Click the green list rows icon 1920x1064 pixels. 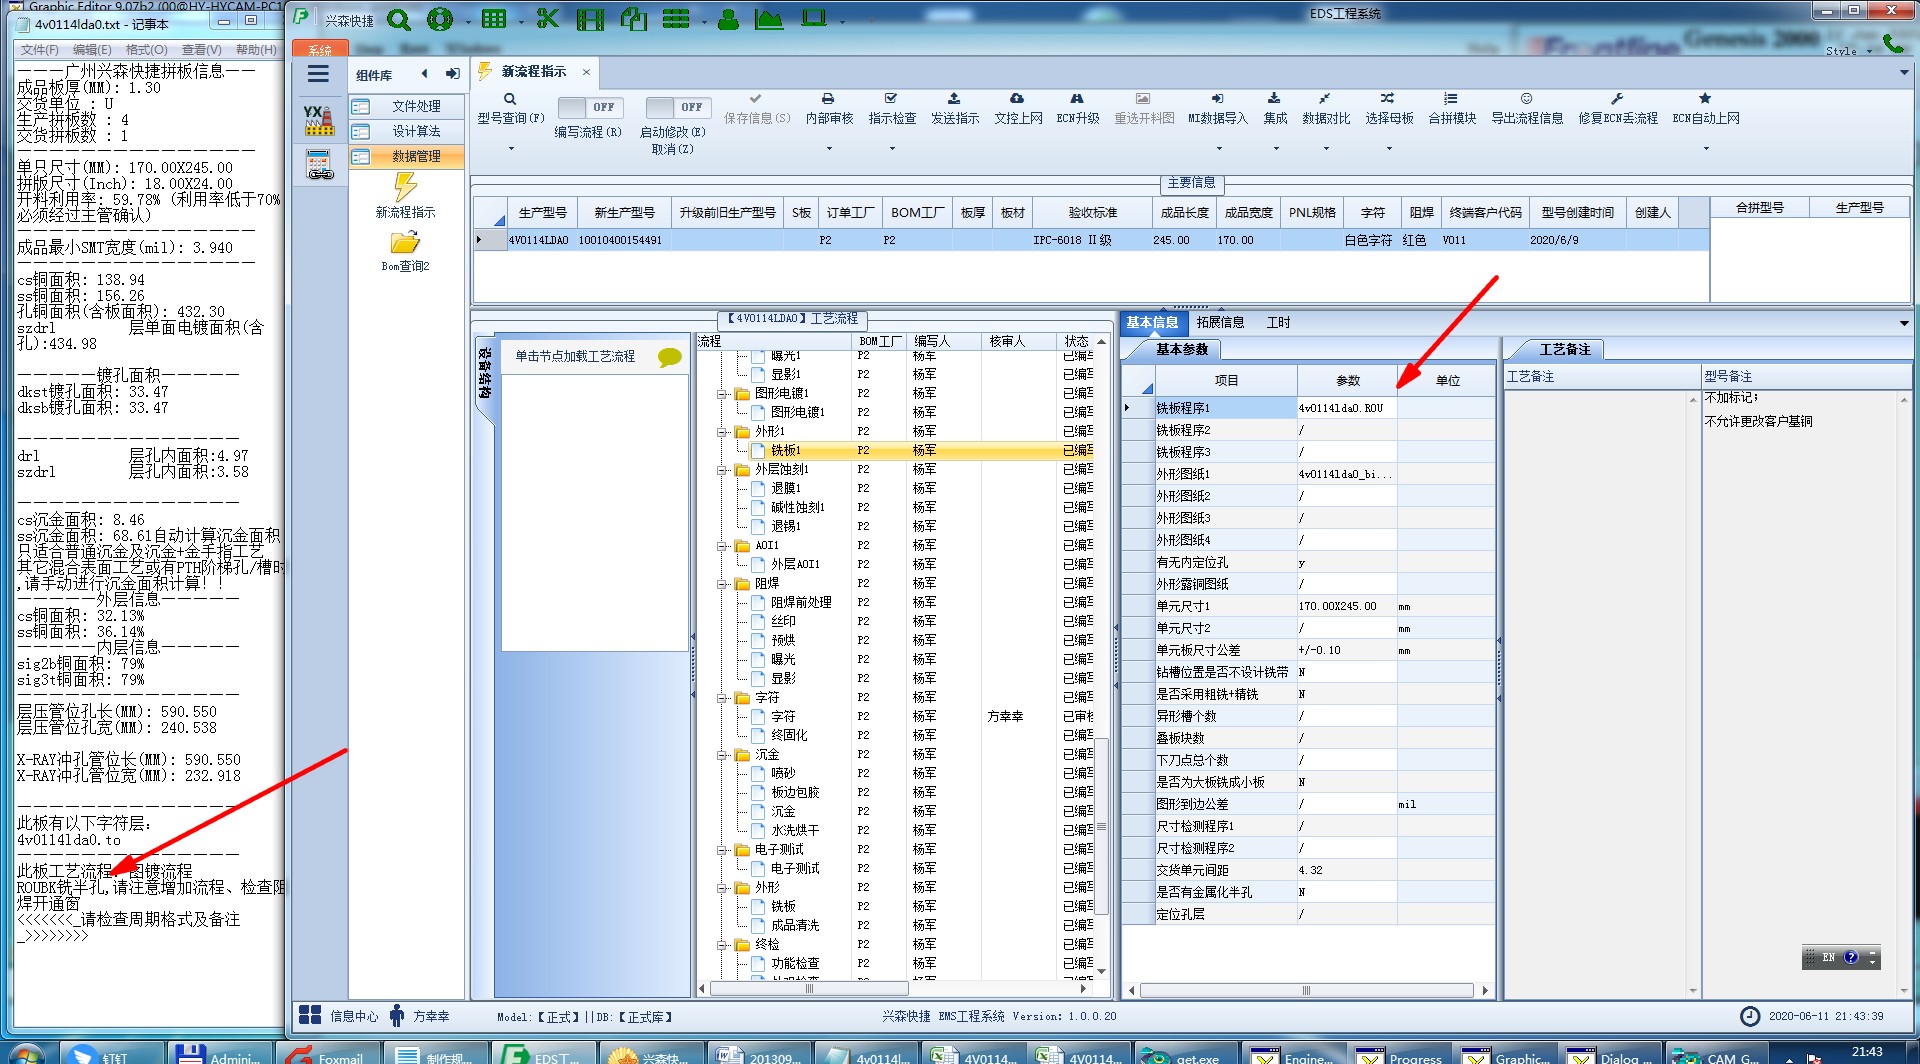point(677,19)
